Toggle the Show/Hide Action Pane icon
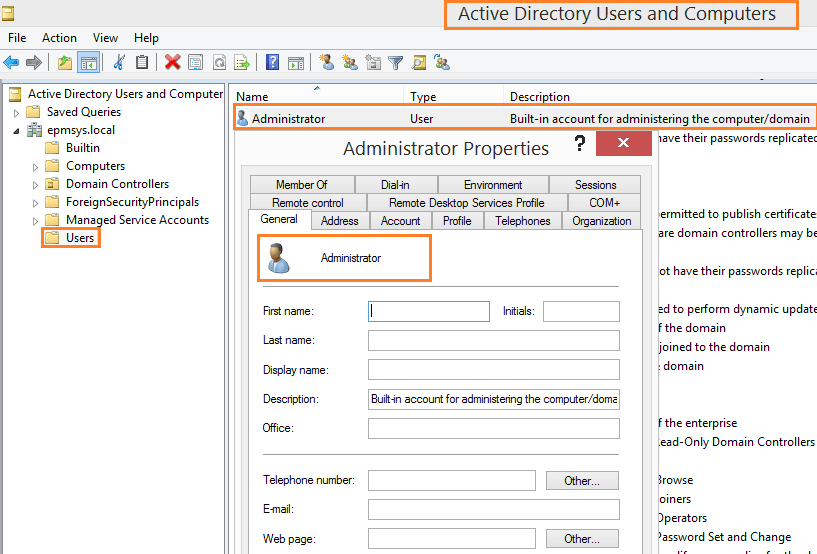This screenshot has height=554, width=817. coord(296,63)
